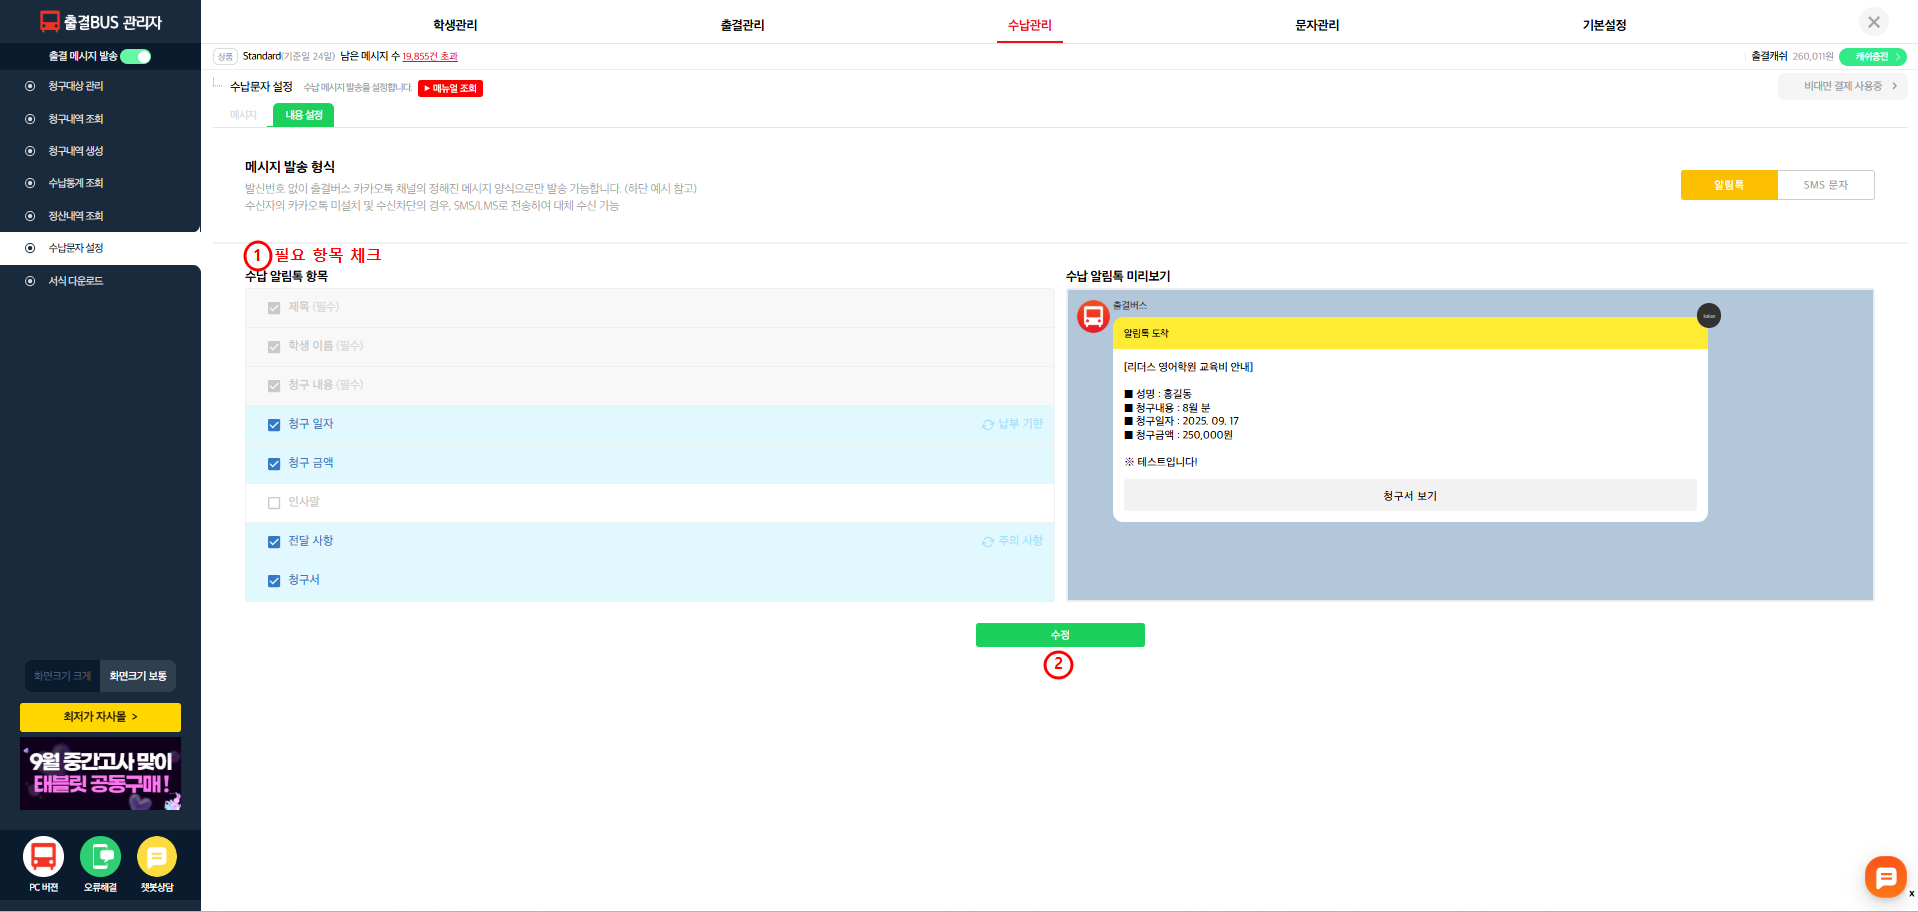Uncheck the 청구서 checkbox
This screenshot has height=912, width=1918.
click(x=274, y=581)
